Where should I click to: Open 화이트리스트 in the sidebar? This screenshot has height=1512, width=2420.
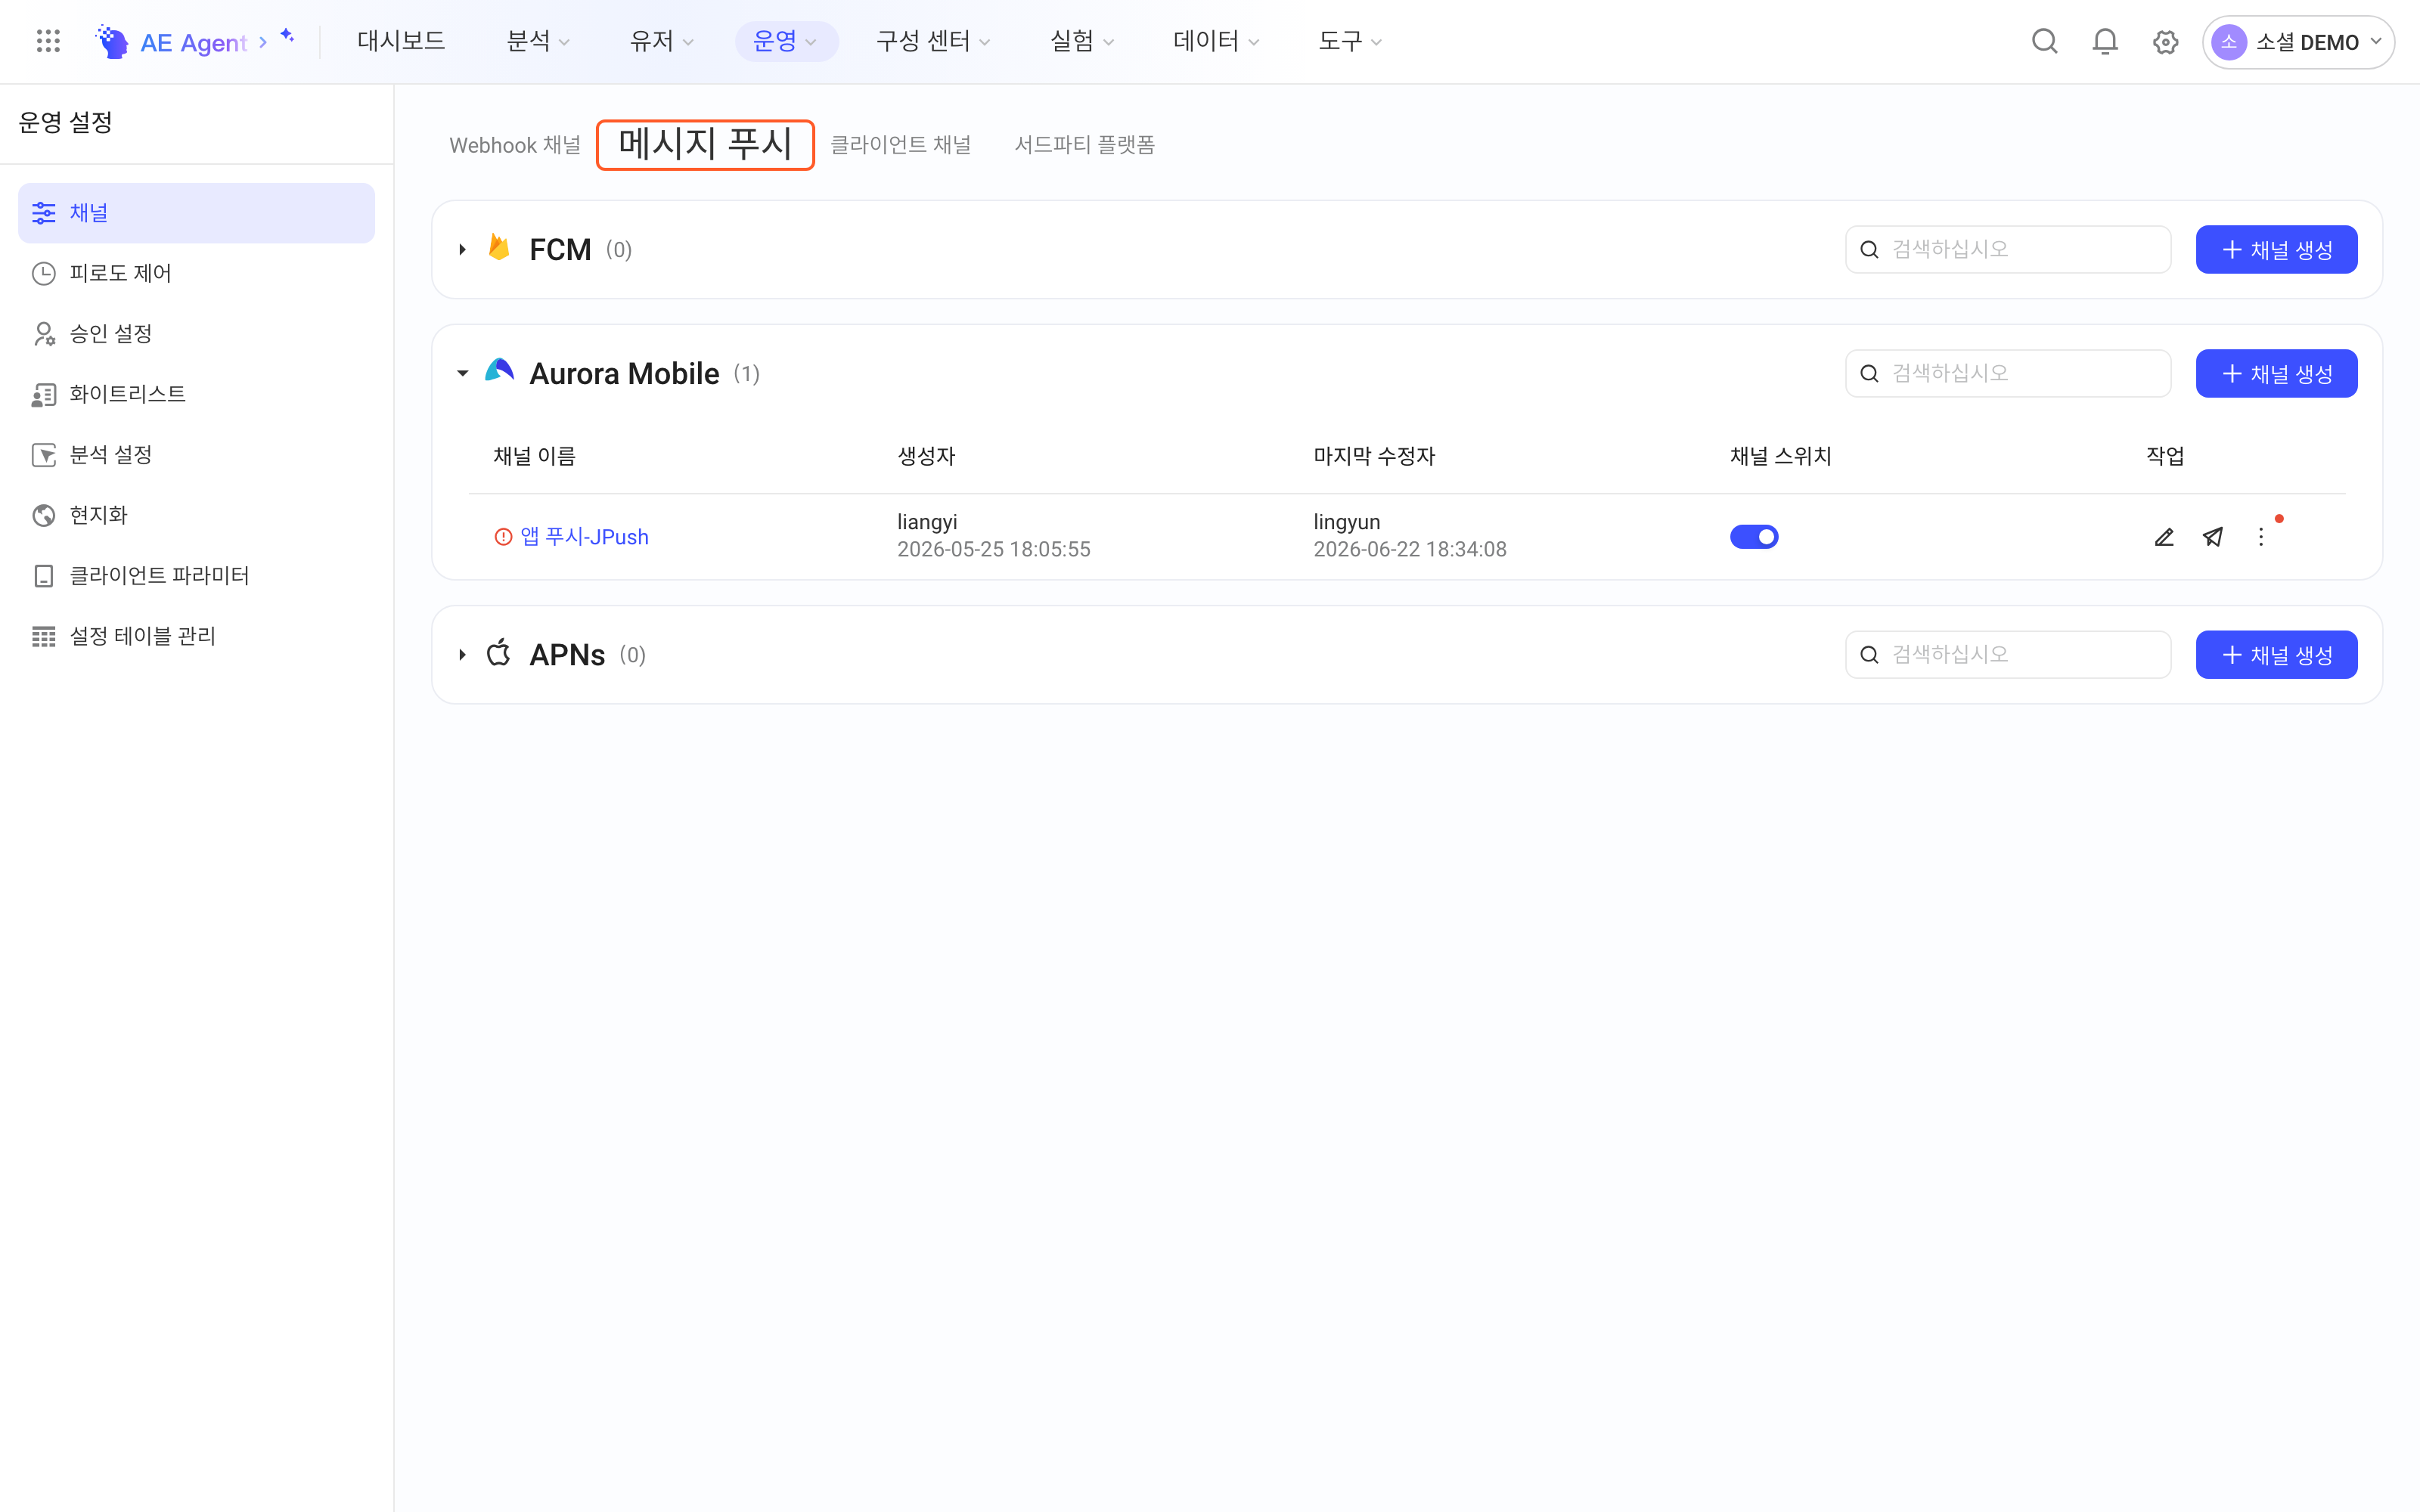pyautogui.click(x=196, y=394)
